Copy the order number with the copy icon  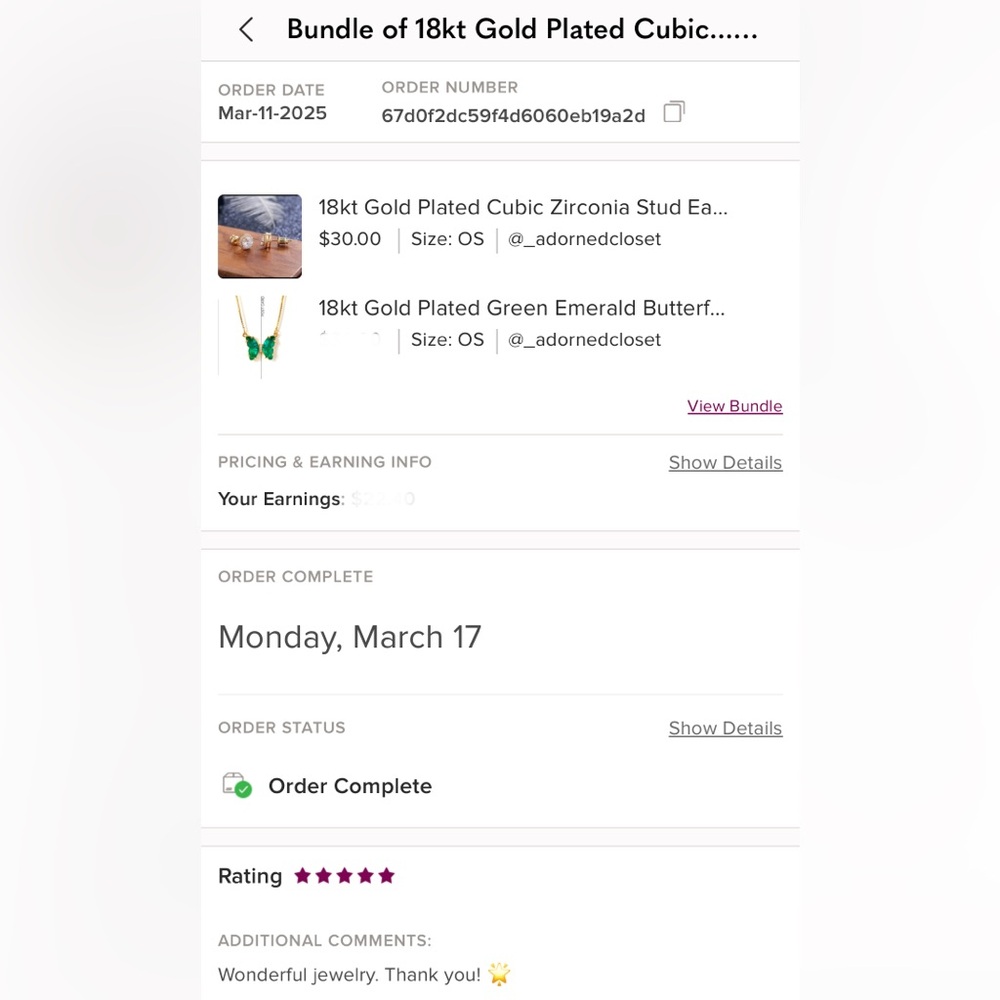click(x=674, y=111)
